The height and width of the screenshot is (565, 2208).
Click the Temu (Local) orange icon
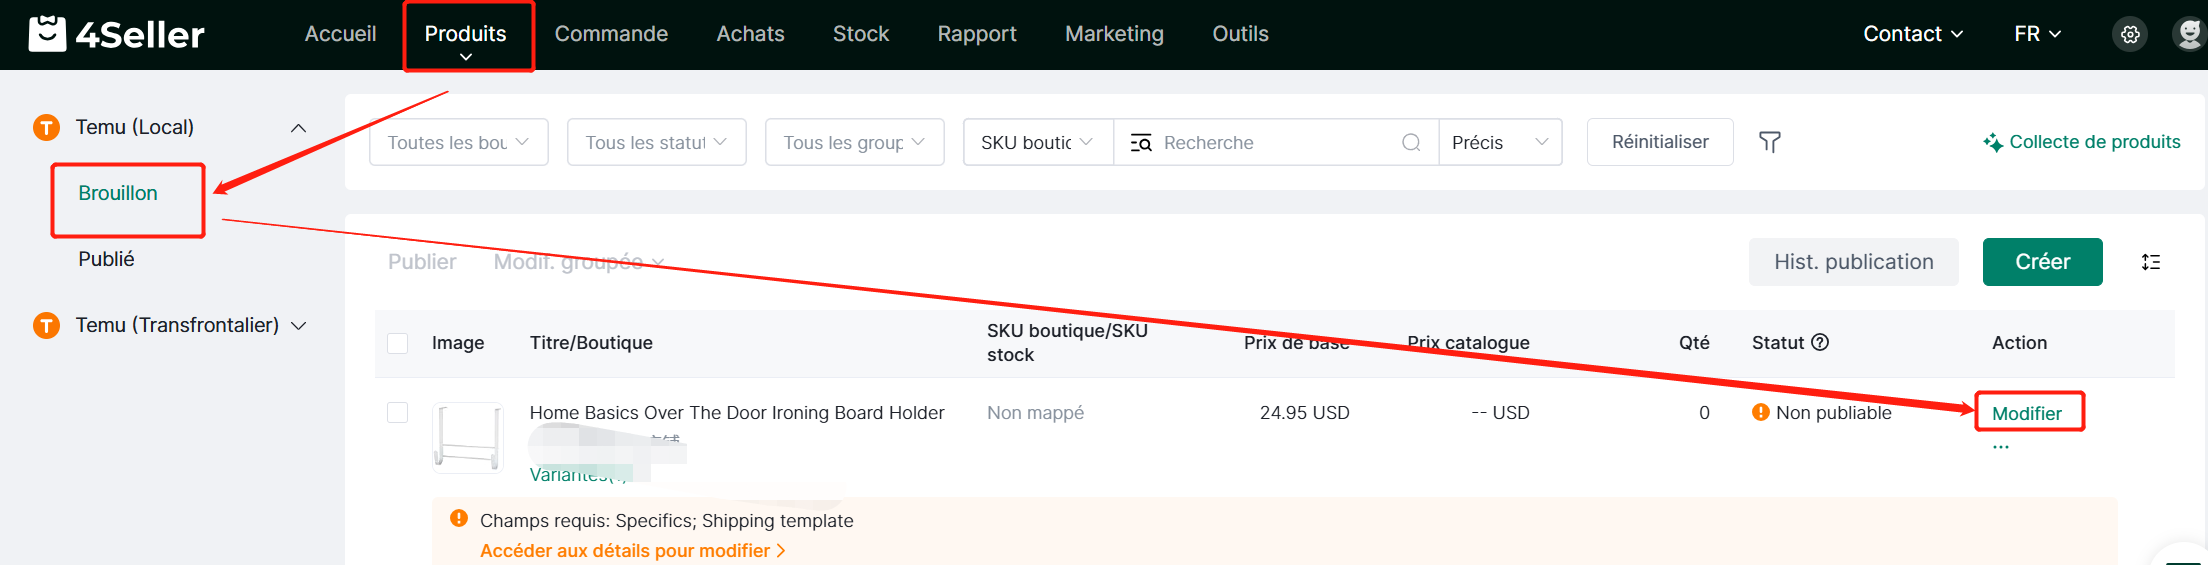click(x=46, y=127)
